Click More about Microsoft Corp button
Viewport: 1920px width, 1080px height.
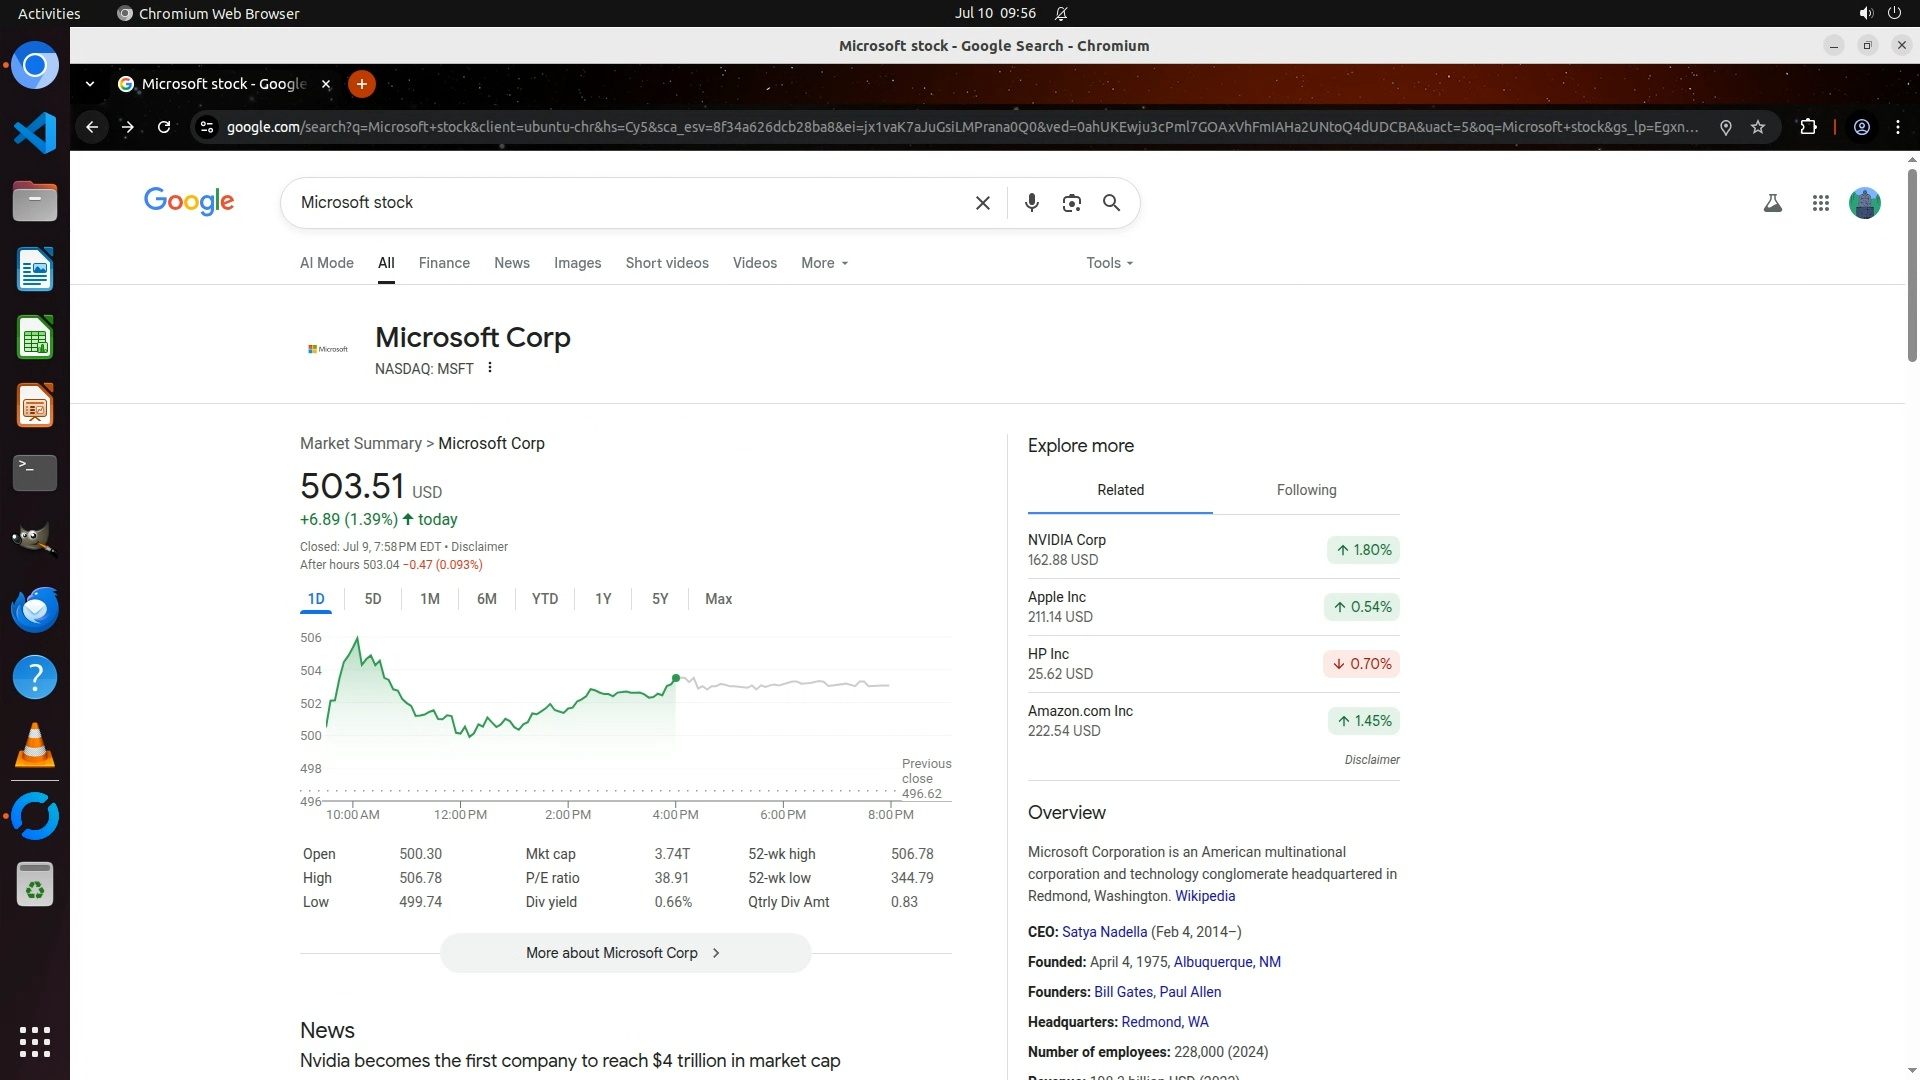(625, 953)
